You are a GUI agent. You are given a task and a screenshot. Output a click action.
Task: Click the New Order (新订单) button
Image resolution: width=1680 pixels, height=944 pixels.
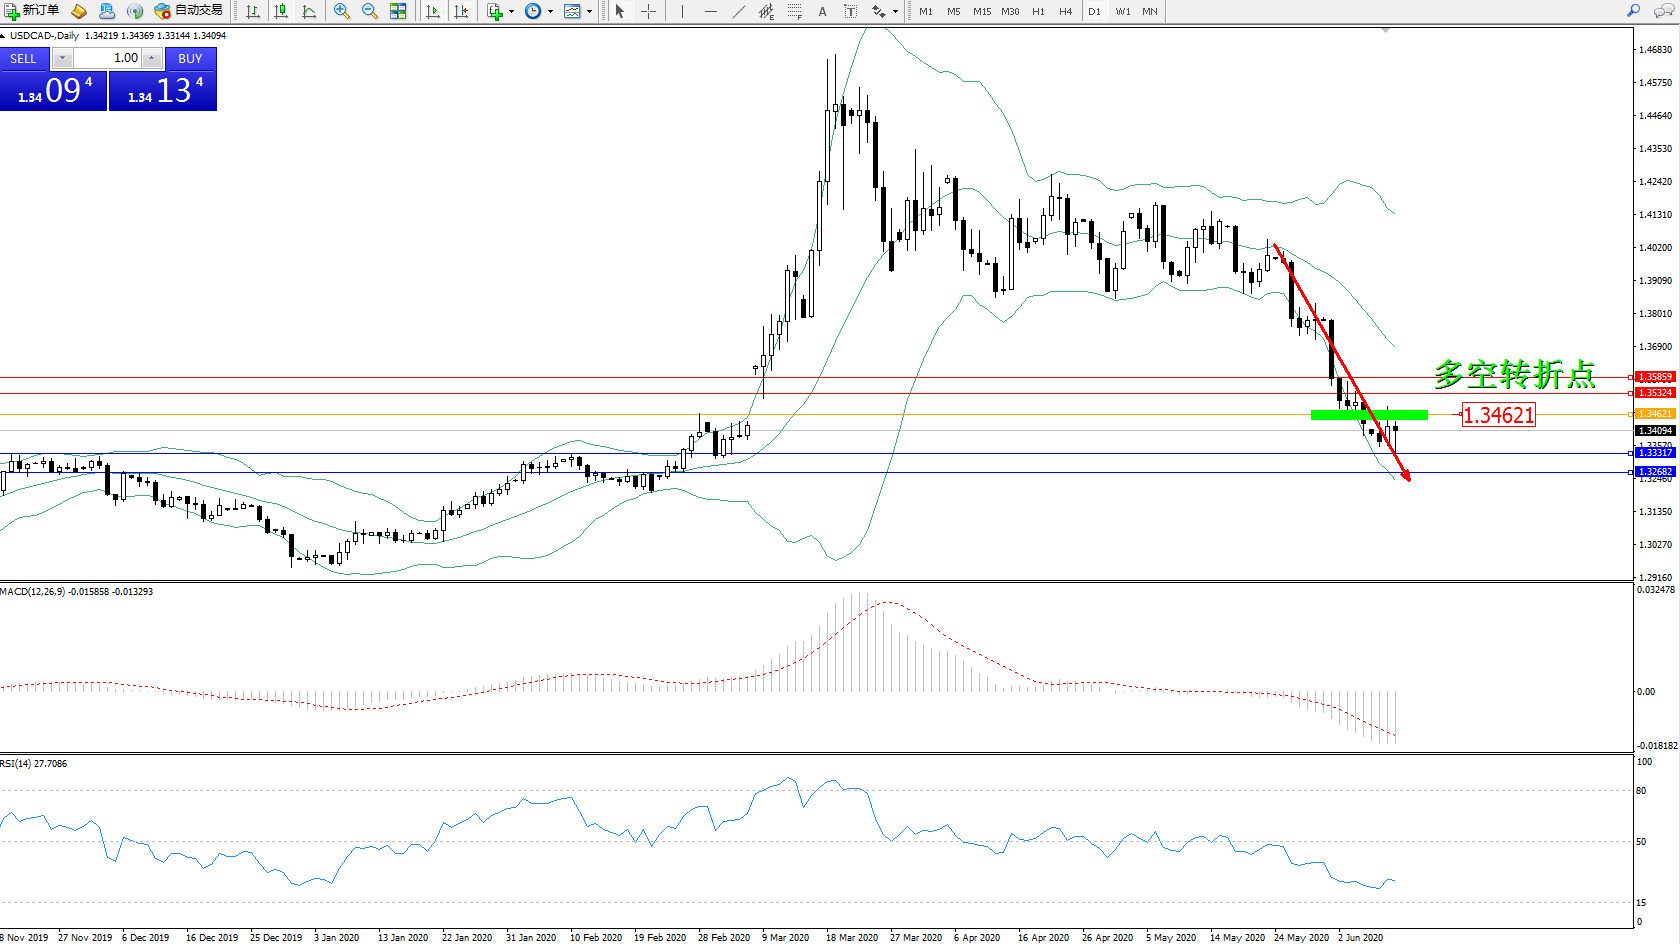pos(31,11)
